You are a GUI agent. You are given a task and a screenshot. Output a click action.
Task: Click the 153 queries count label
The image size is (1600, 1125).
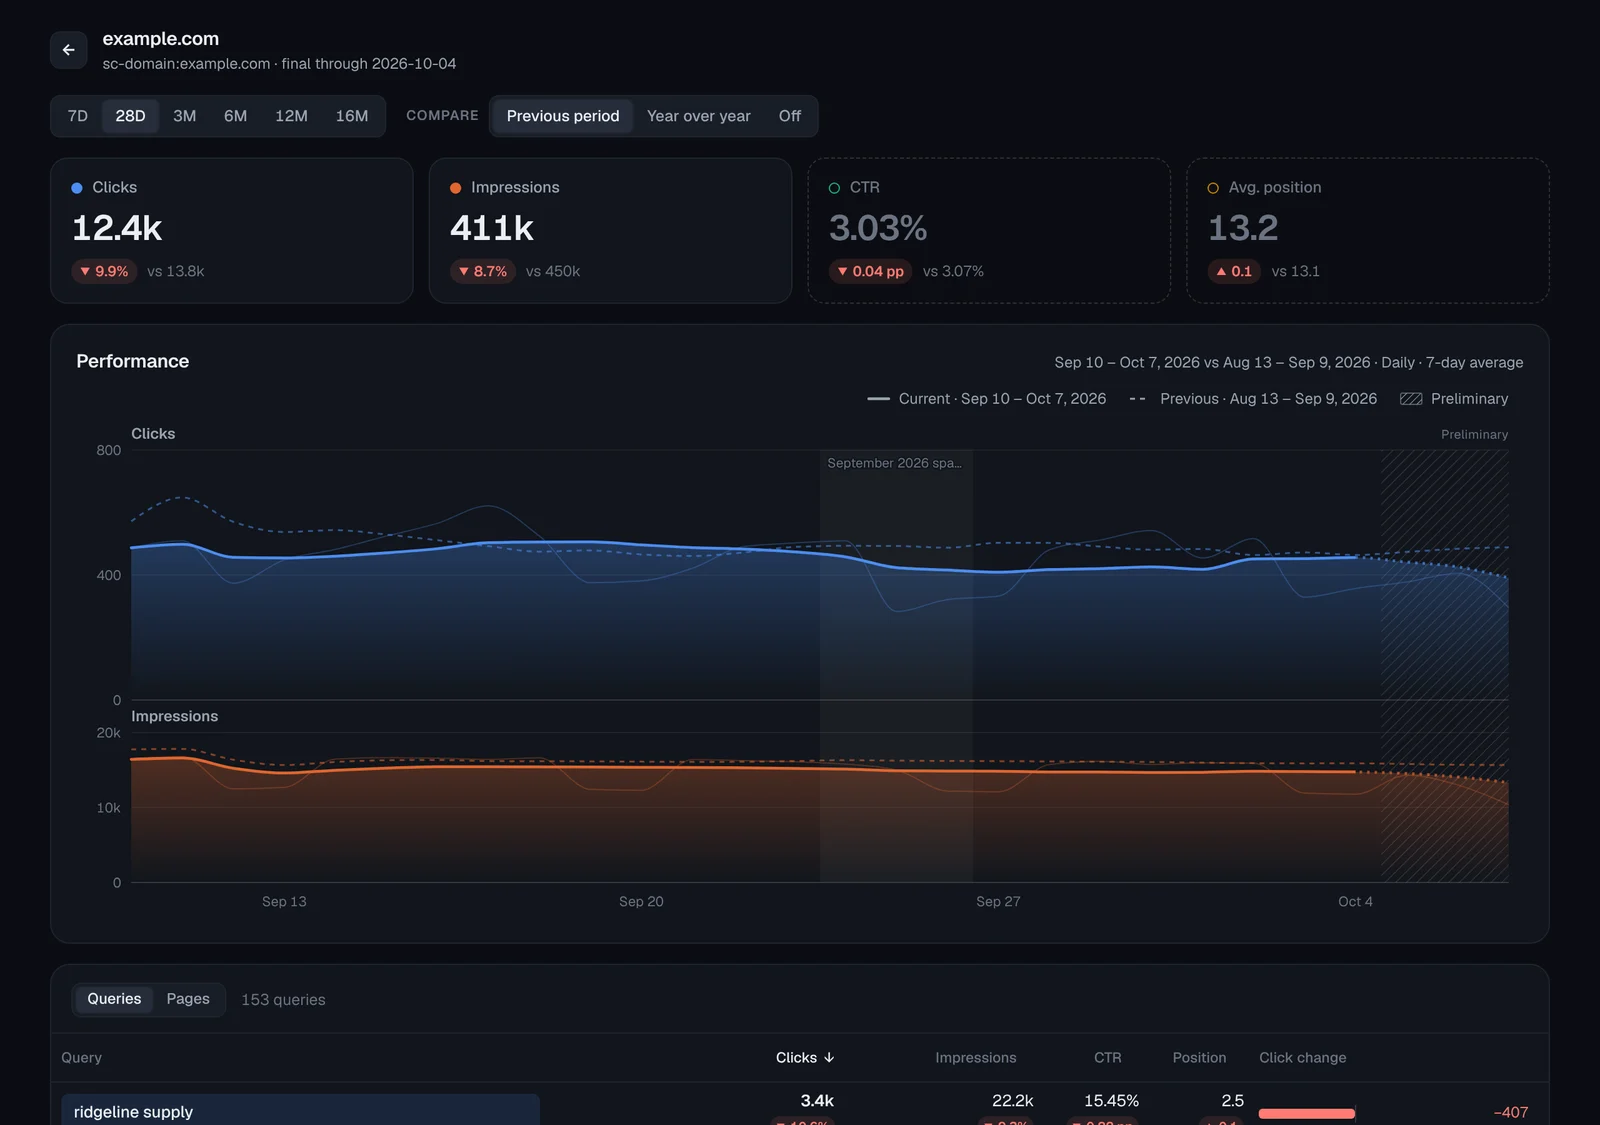pos(283,1000)
